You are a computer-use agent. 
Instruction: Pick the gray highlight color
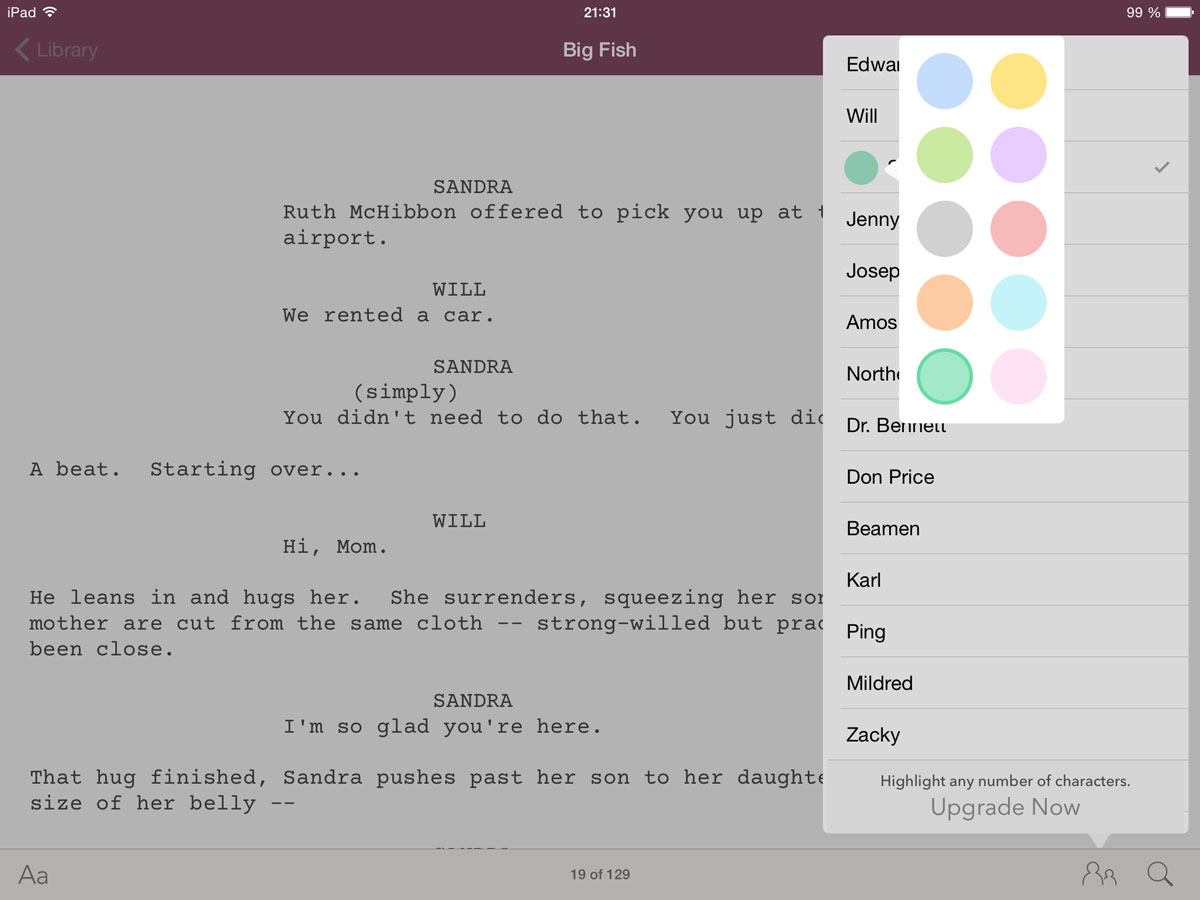(945, 229)
